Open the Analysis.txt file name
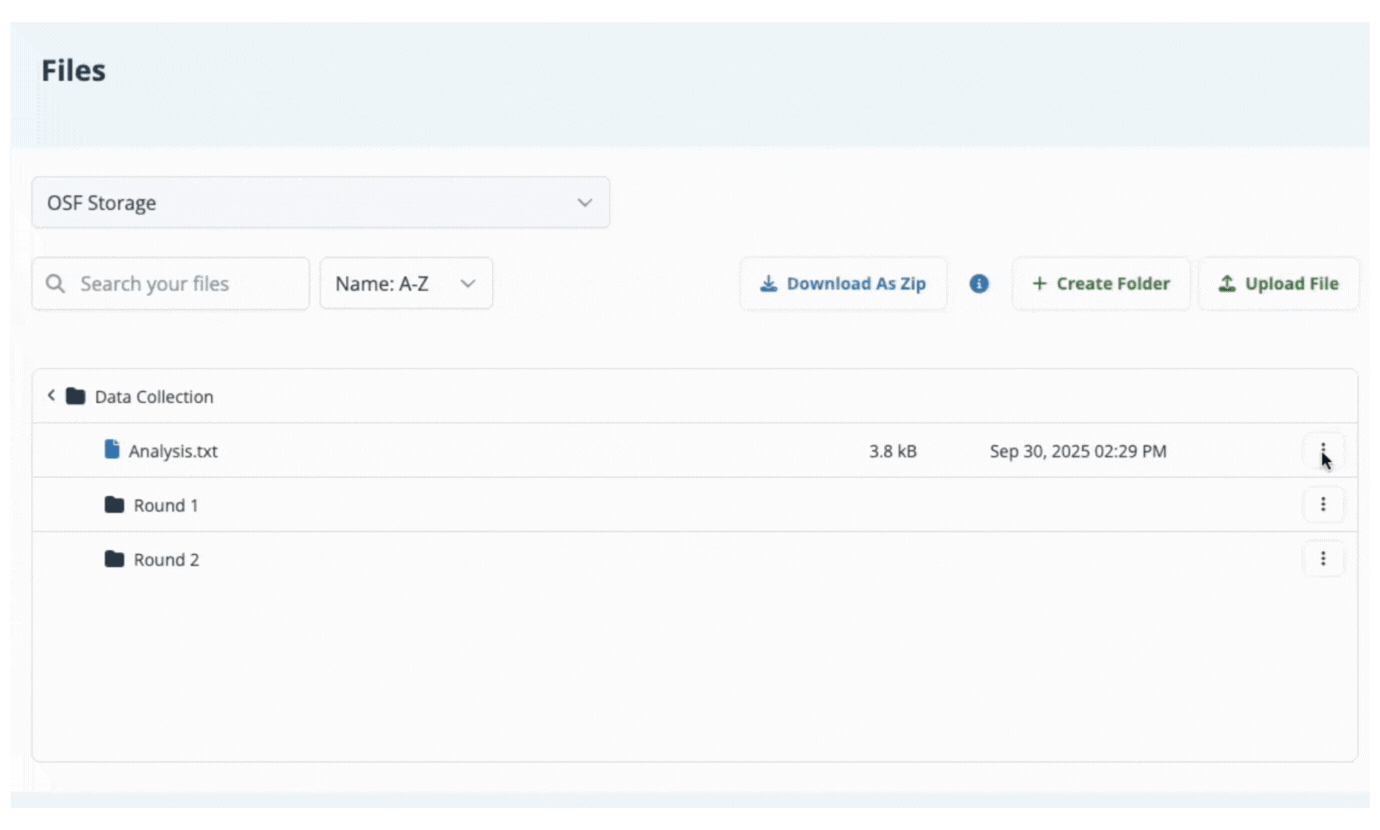Viewport: 1380px width, 830px height. [x=173, y=451]
